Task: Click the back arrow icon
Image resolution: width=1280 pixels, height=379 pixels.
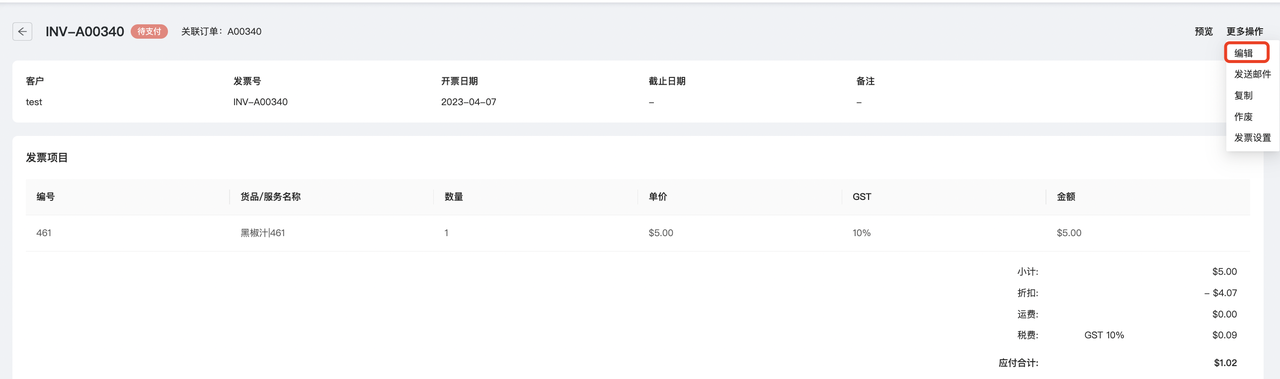Action: tap(22, 32)
